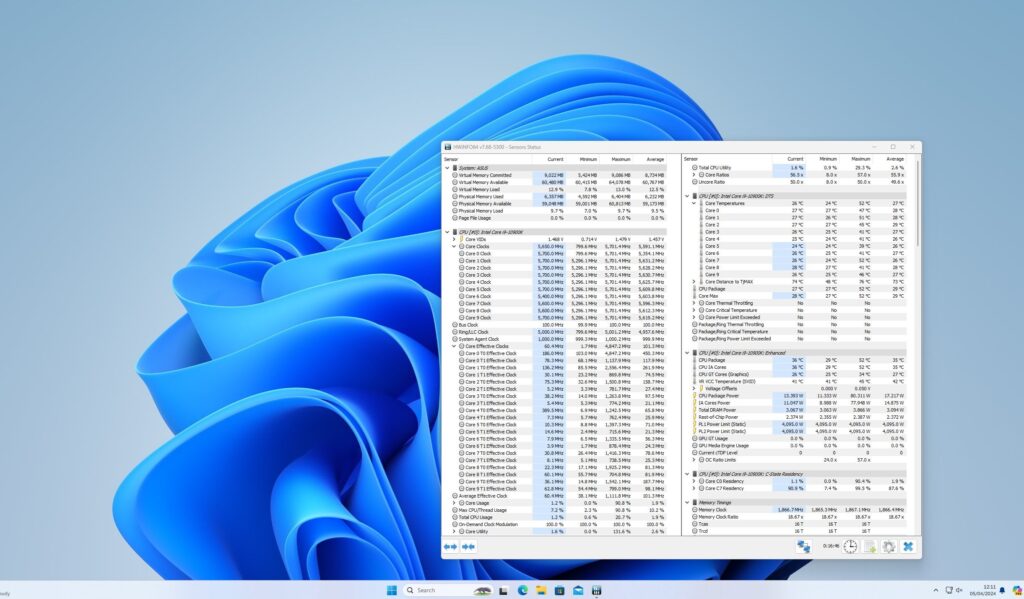Click the Task View icon on taskbar
The image size is (1024, 599).
(x=504, y=590)
